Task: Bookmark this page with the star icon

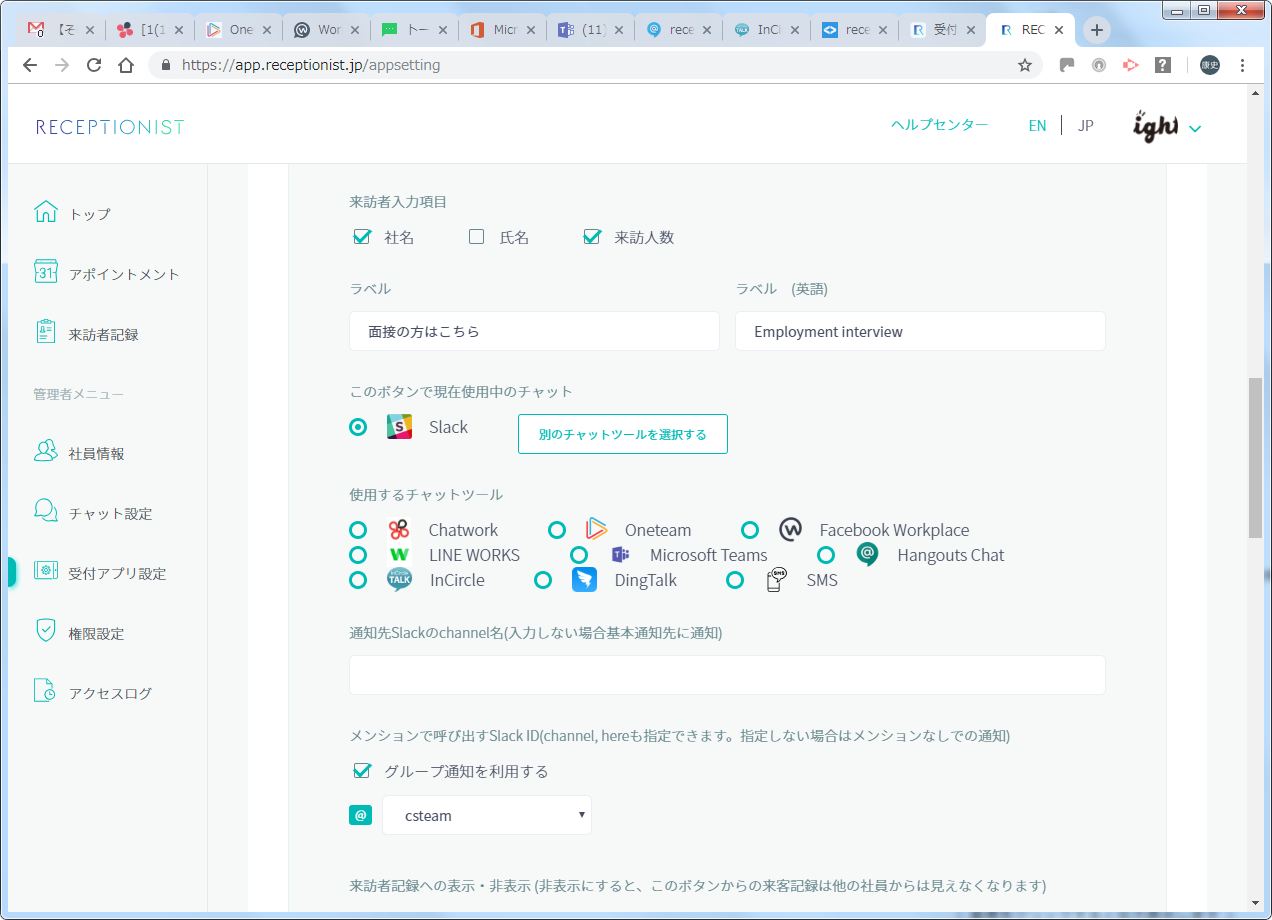Action: pos(1024,65)
